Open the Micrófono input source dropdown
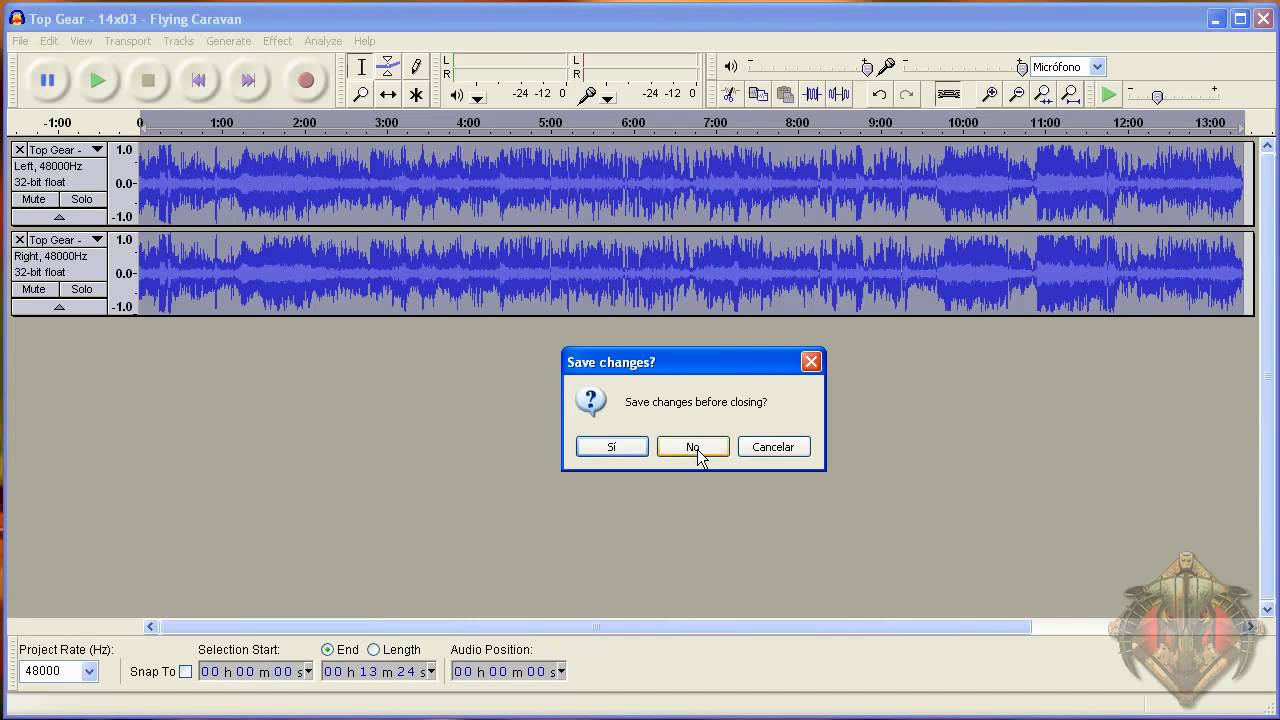The width and height of the screenshot is (1280, 720). 1097,67
